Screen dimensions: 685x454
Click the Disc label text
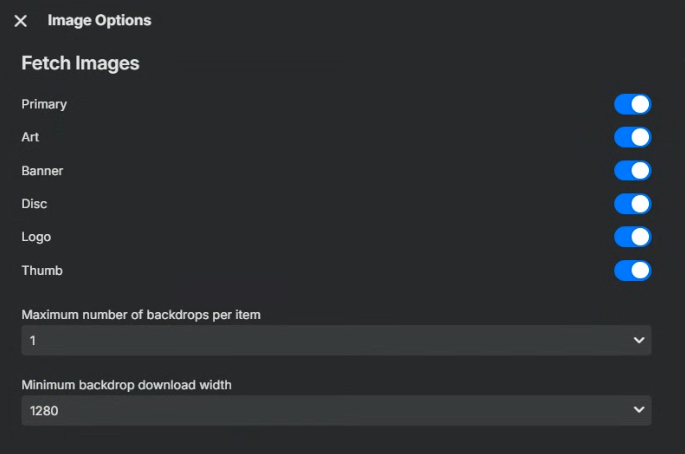click(x=34, y=204)
